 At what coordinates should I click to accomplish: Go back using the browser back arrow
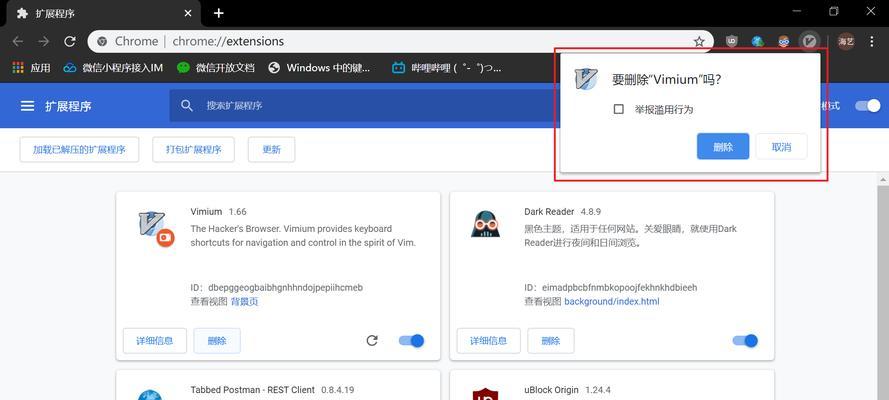pos(18,41)
